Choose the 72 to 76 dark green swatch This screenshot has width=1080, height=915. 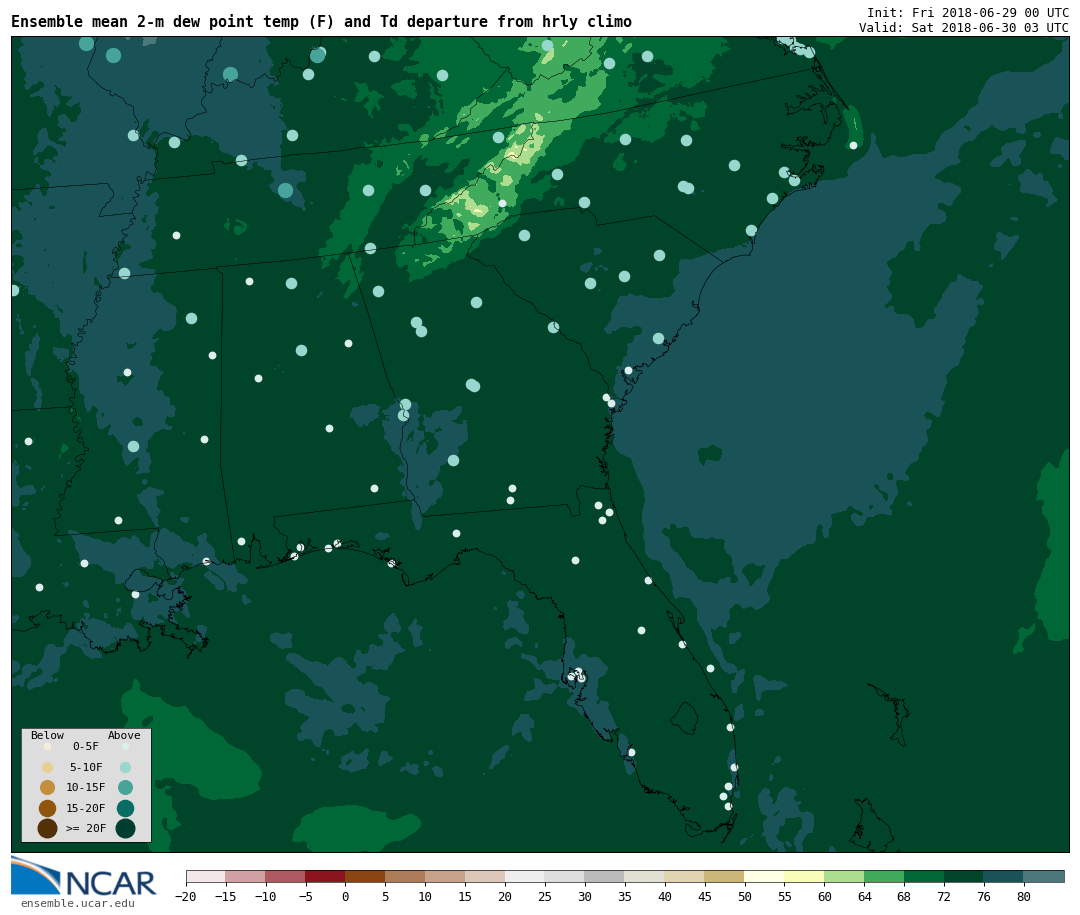point(964,876)
